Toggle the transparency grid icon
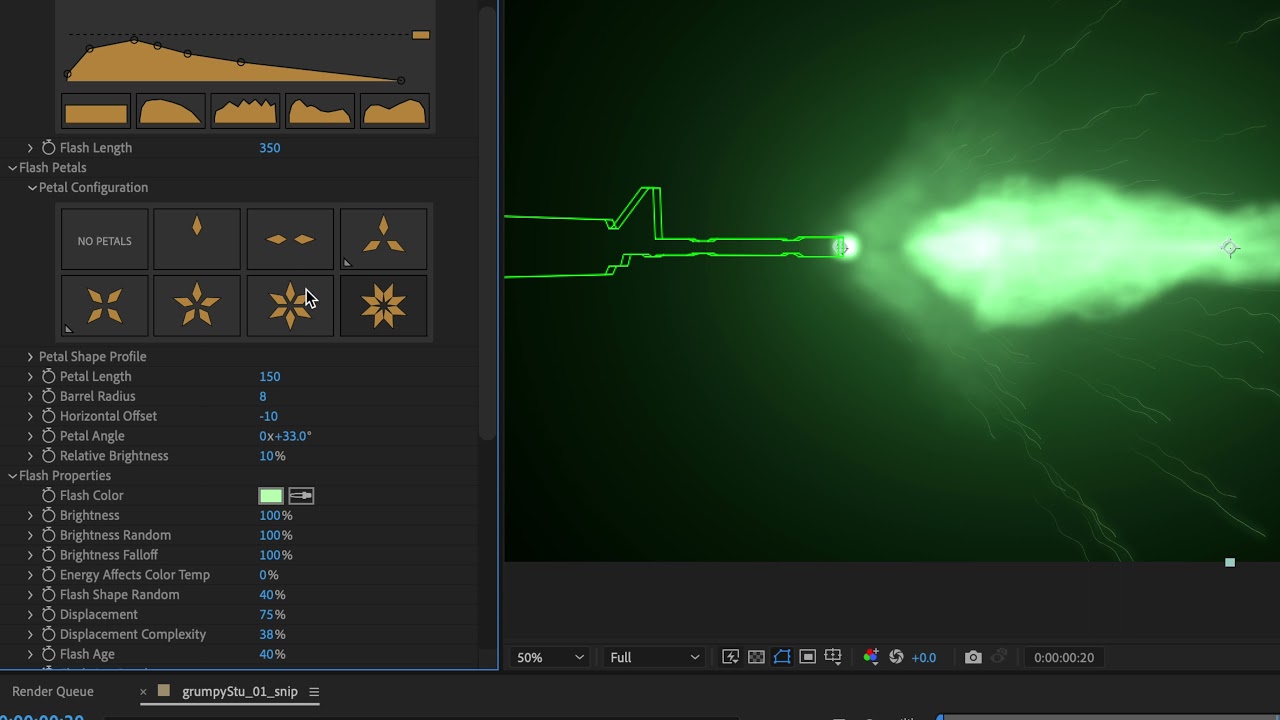 (x=756, y=657)
